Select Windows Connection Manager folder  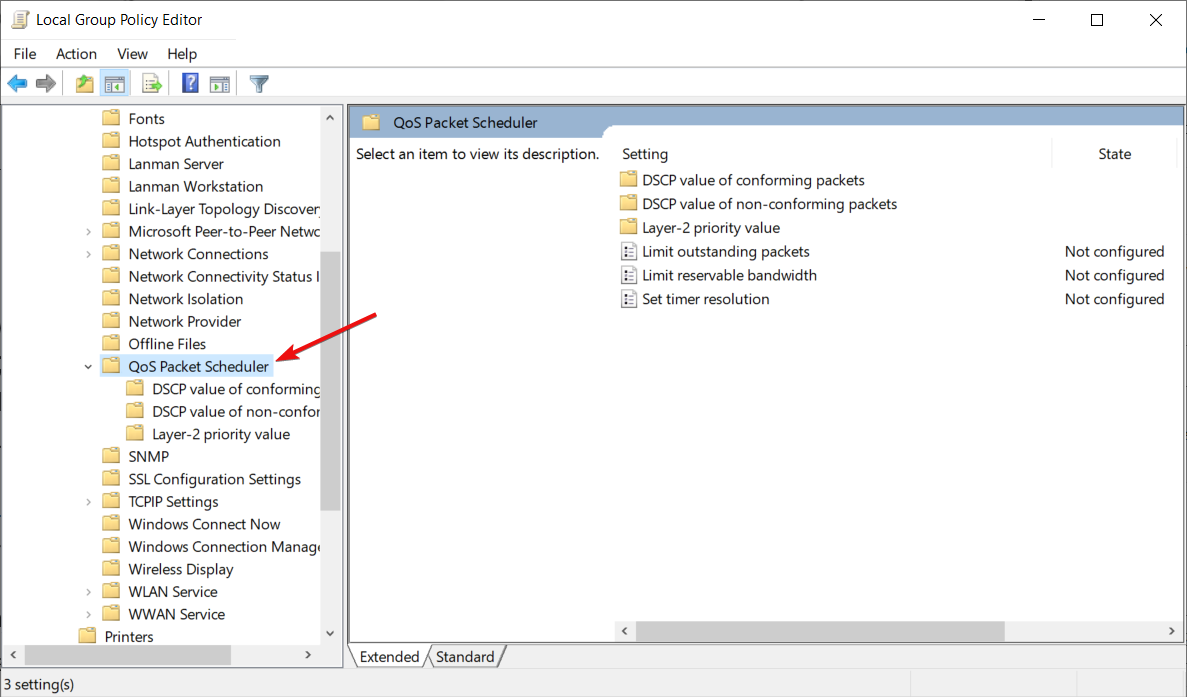[223, 546]
